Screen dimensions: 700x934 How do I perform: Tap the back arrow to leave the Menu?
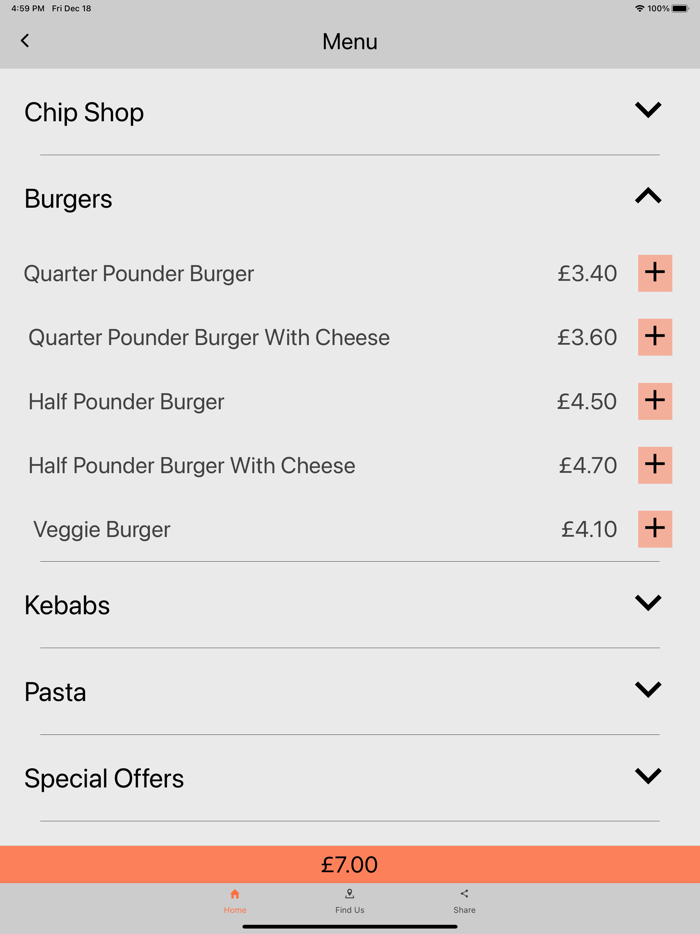click(24, 41)
